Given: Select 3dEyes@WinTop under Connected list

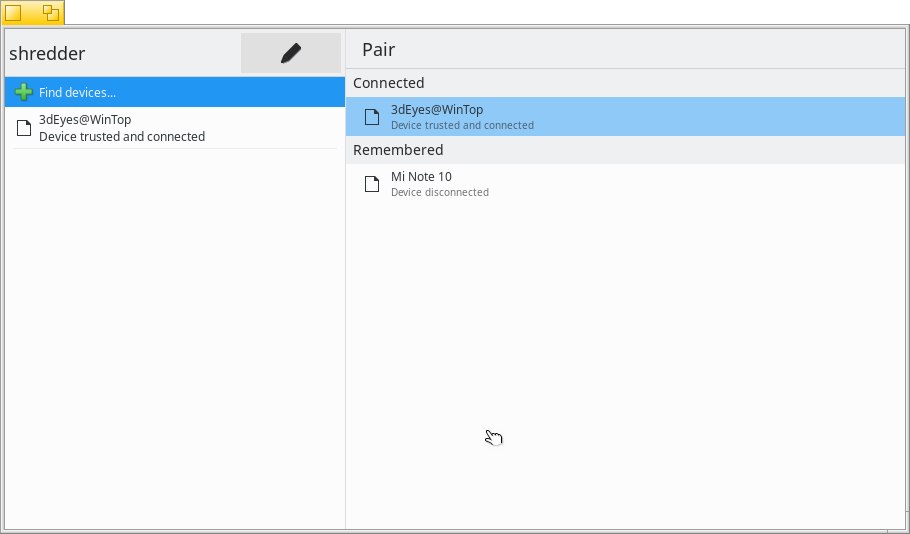Looking at the screenshot, I should pyautogui.click(x=626, y=117).
